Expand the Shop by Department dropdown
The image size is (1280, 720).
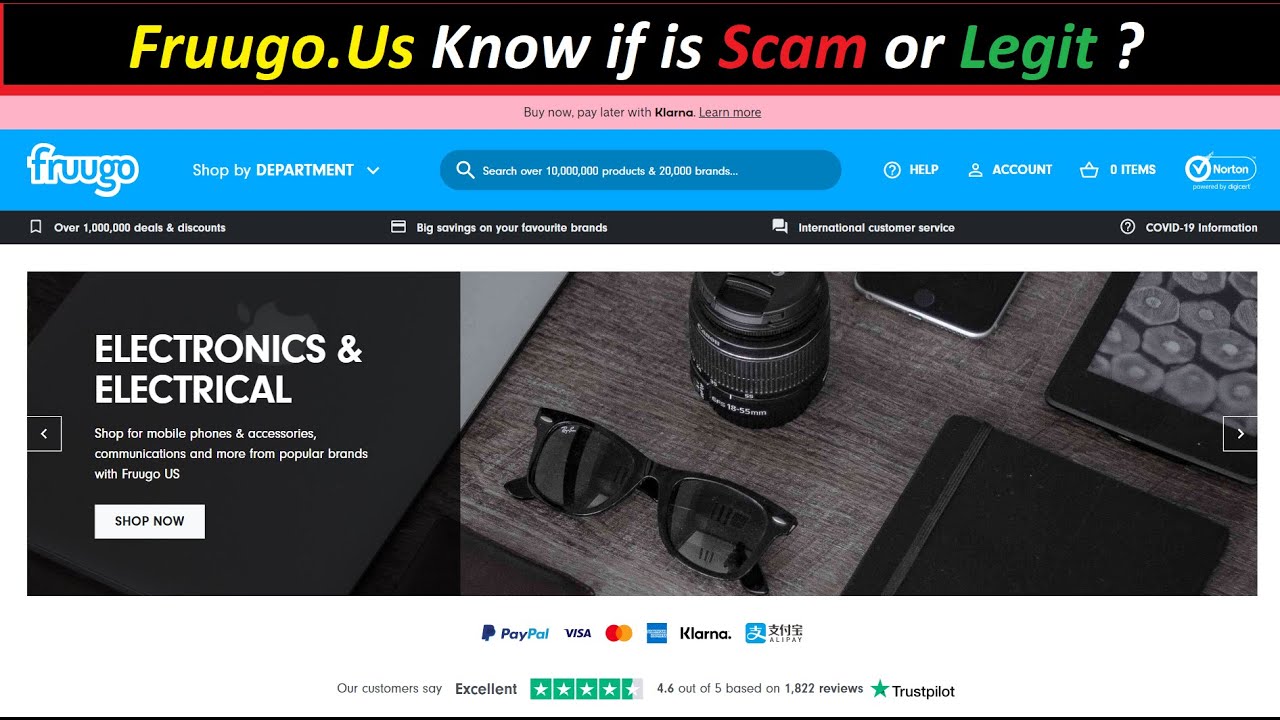(x=286, y=170)
